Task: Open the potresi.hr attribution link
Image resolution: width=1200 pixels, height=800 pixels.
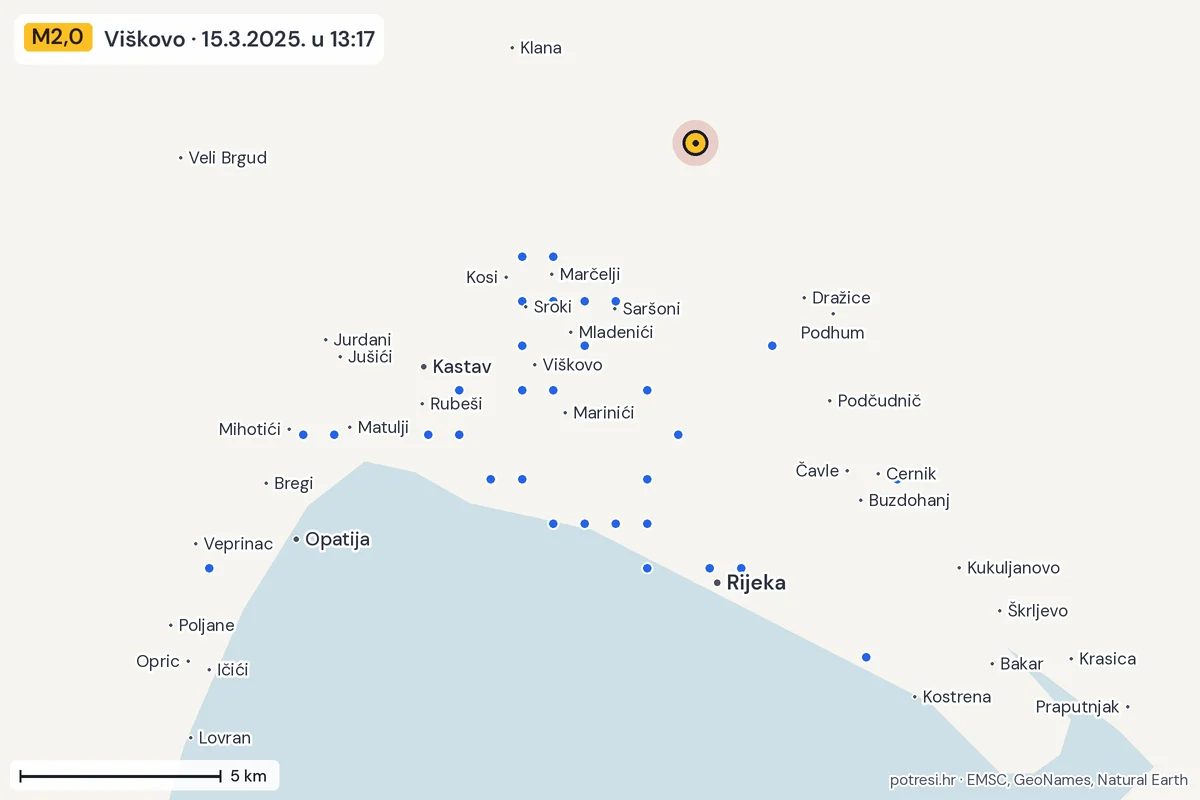Action: coord(922,780)
